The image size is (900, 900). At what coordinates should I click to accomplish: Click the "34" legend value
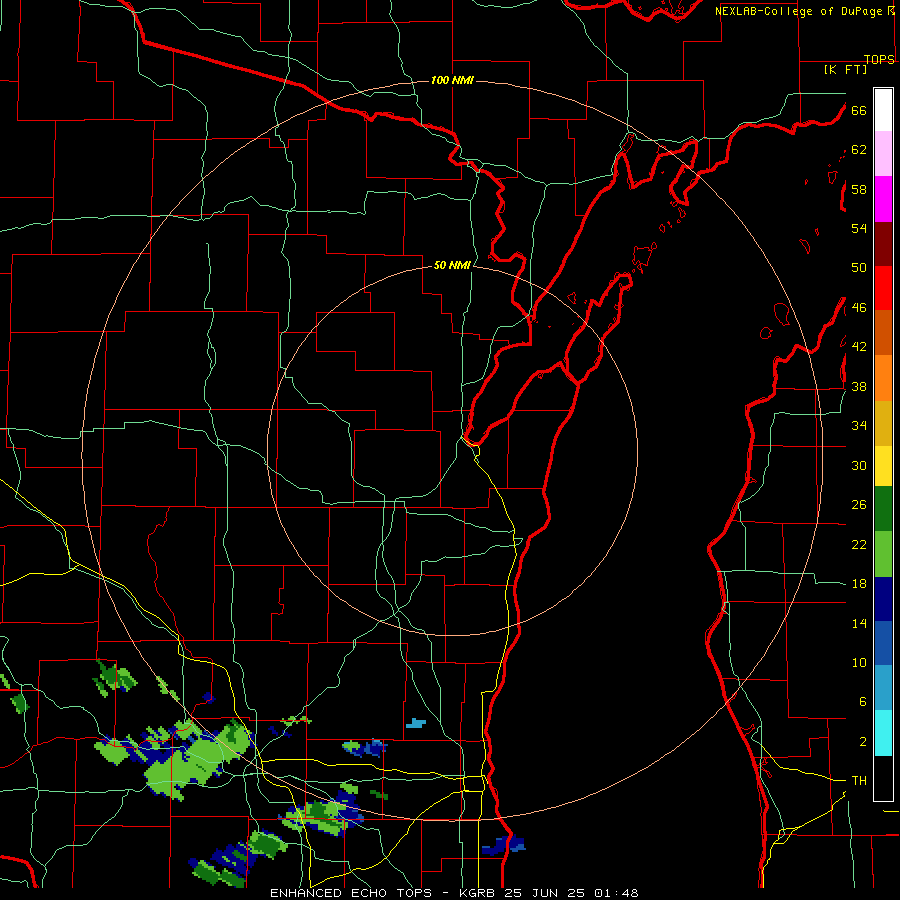tap(859, 426)
